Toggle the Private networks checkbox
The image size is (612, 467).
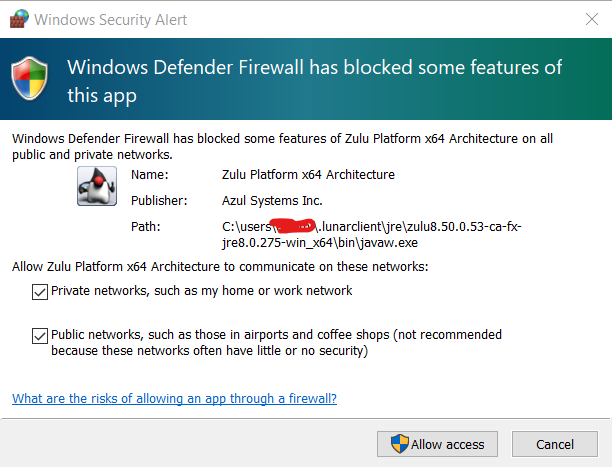click(x=40, y=291)
